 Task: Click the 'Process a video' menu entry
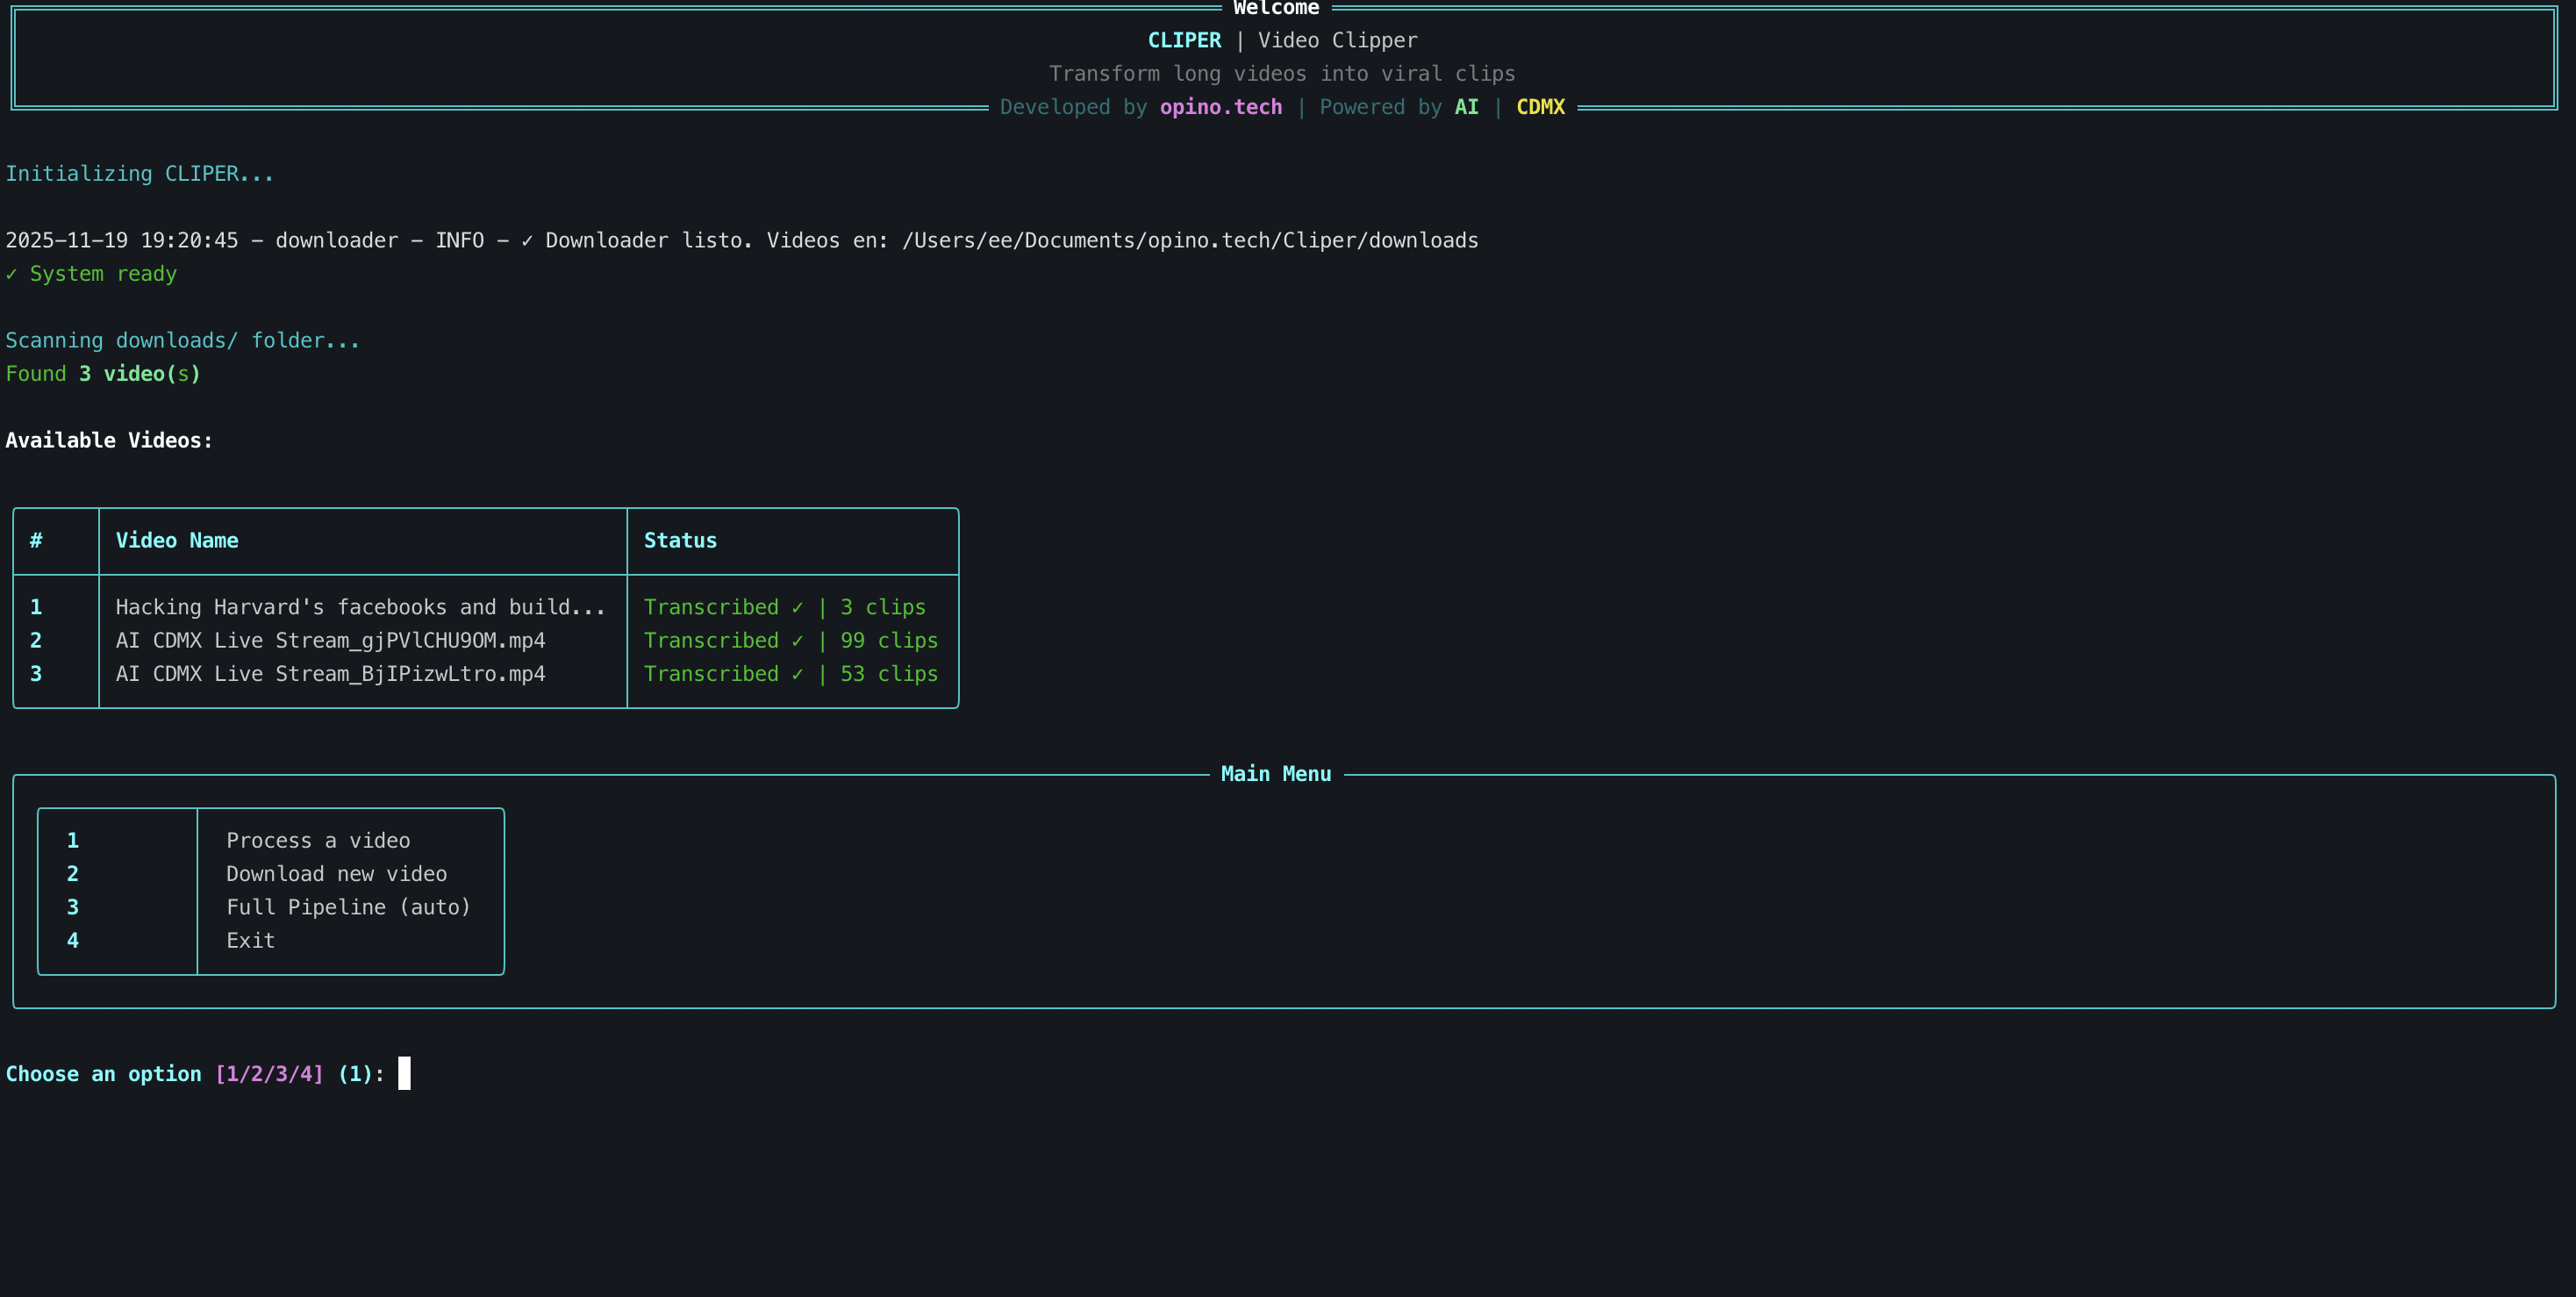point(318,841)
